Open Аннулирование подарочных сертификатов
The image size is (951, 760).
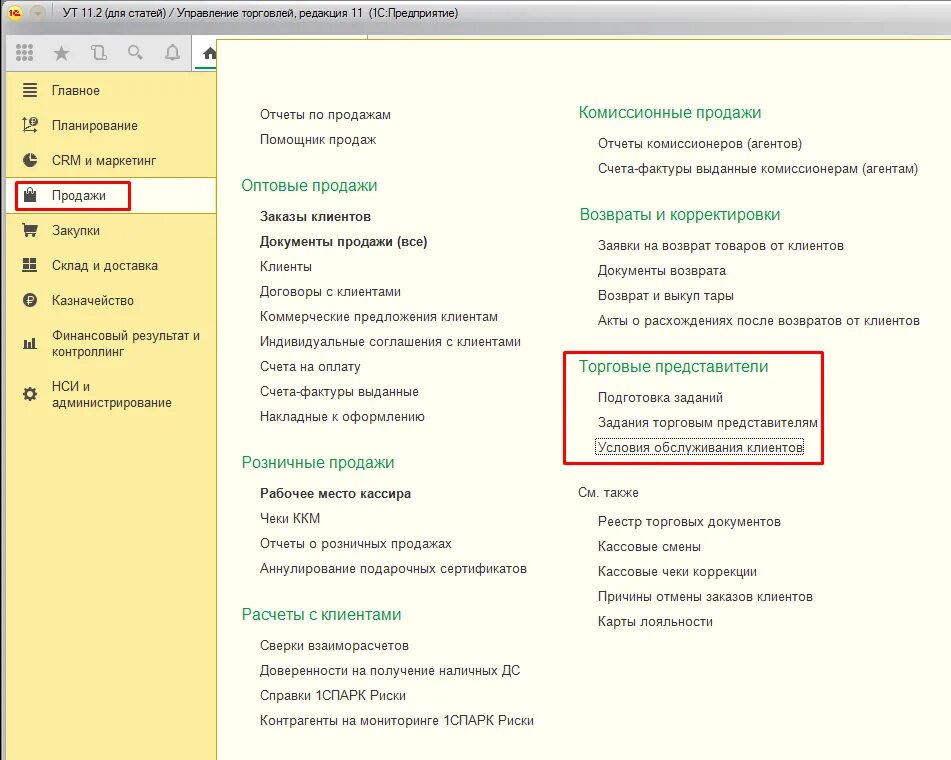point(393,568)
